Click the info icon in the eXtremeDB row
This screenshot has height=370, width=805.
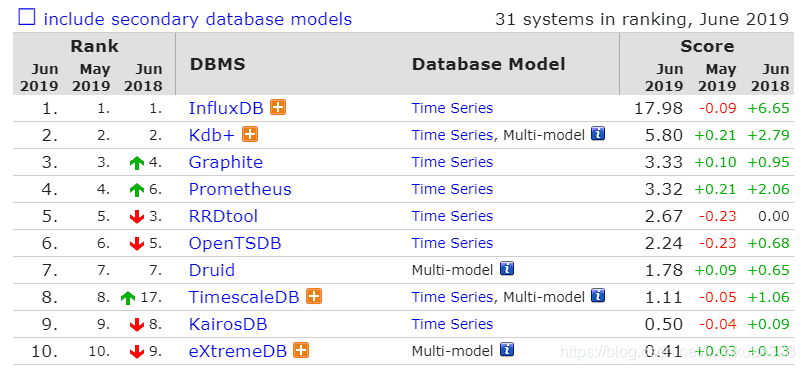pos(507,349)
